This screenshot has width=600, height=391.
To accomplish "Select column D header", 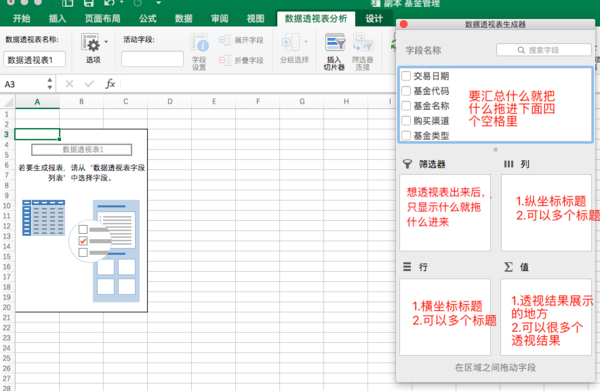I will [x=170, y=101].
